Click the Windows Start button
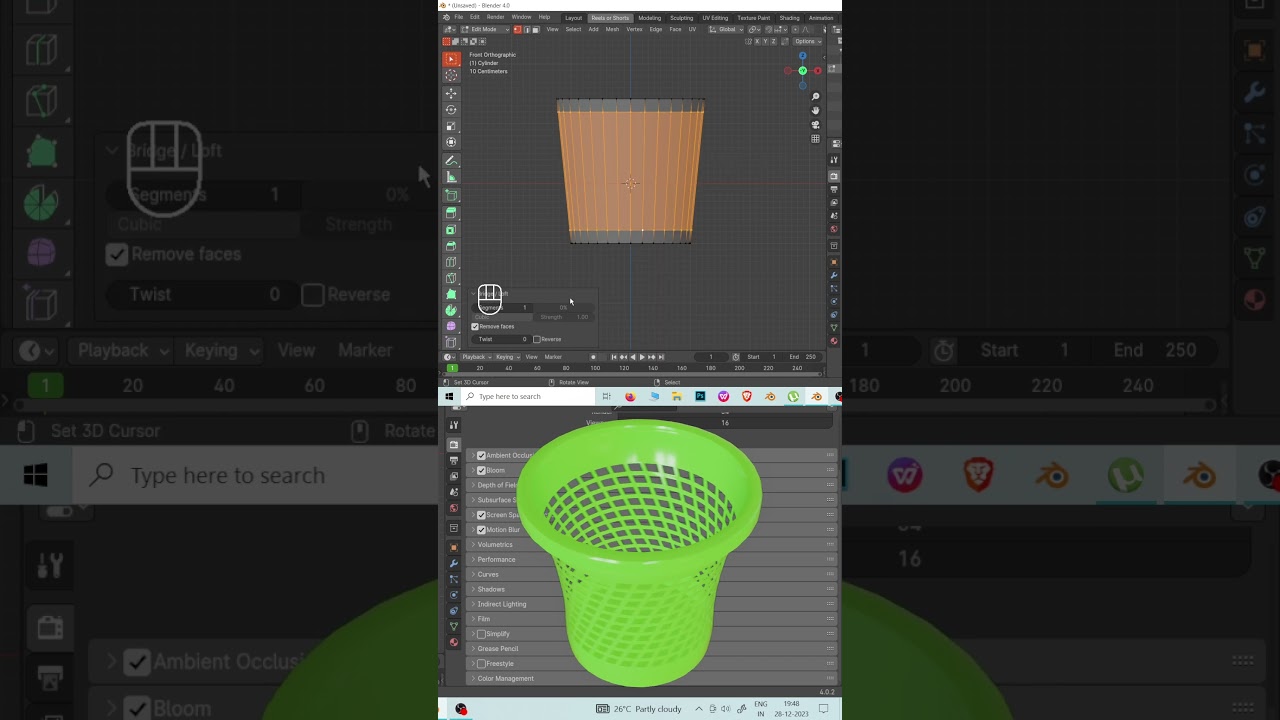This screenshot has width=1280, height=720. click(x=449, y=397)
